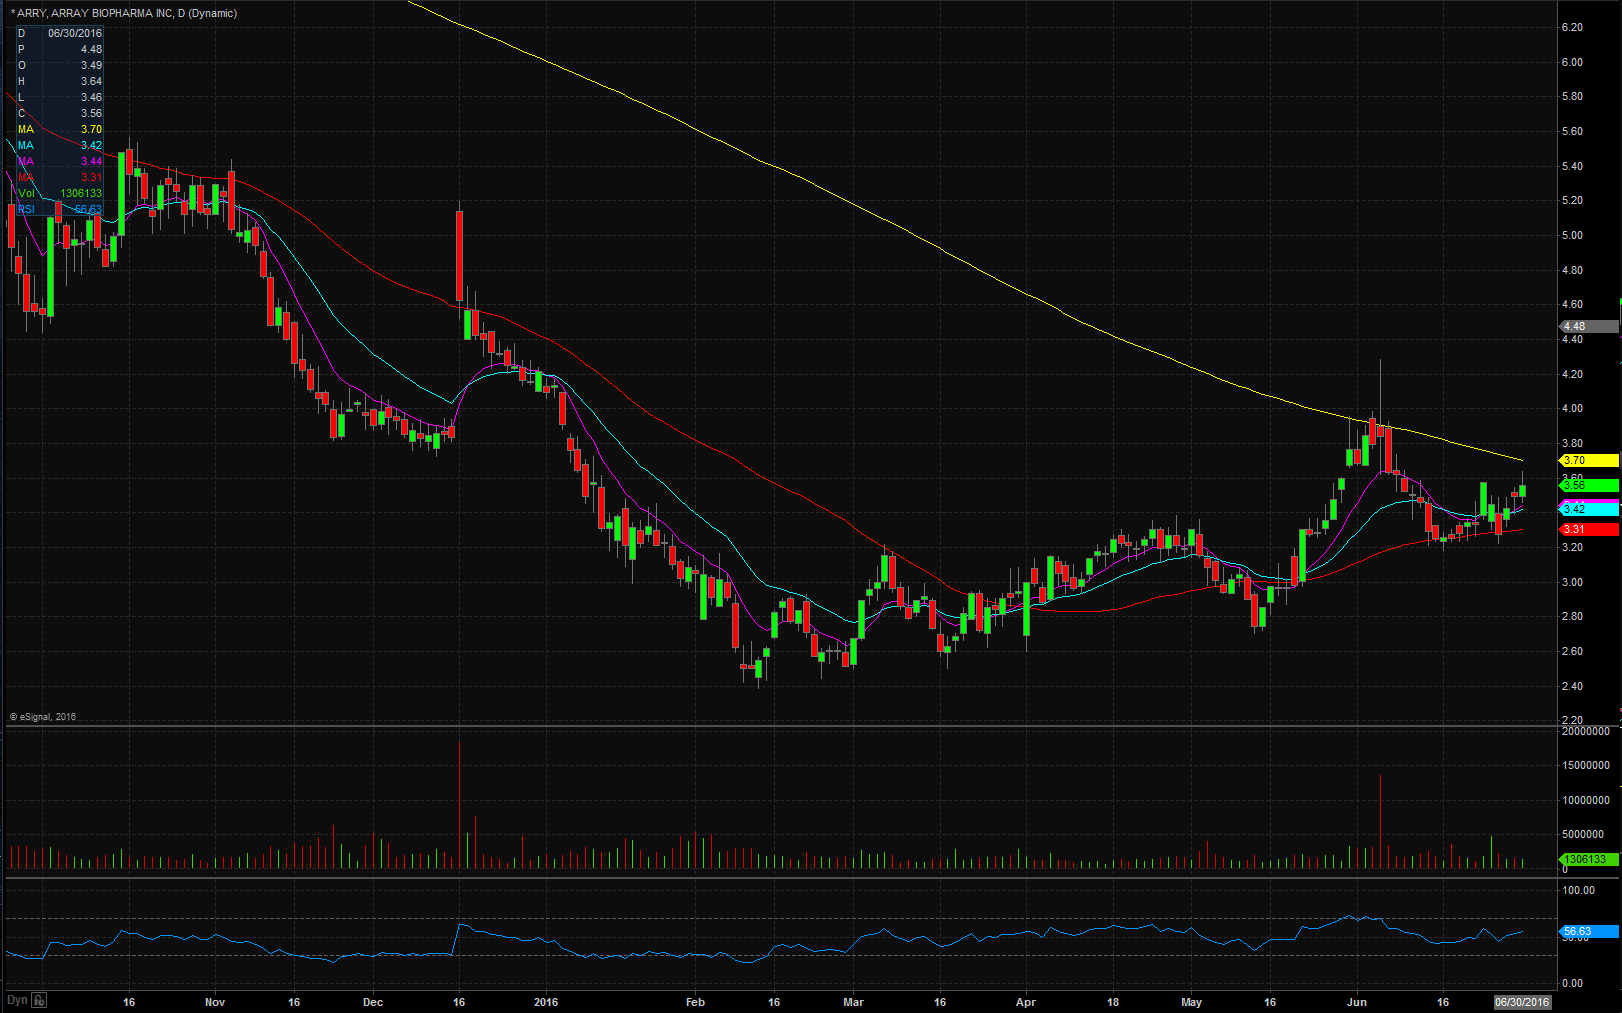Click the Apr label on time axis
1622x1013 pixels.
[1026, 1002]
